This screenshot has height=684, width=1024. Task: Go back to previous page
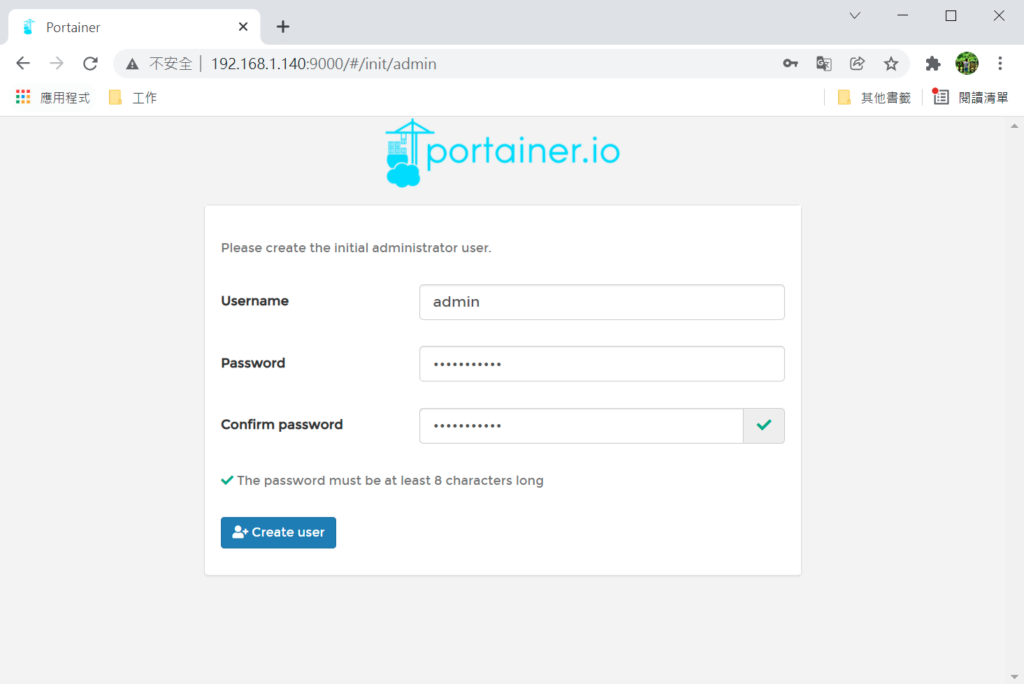(x=23, y=64)
